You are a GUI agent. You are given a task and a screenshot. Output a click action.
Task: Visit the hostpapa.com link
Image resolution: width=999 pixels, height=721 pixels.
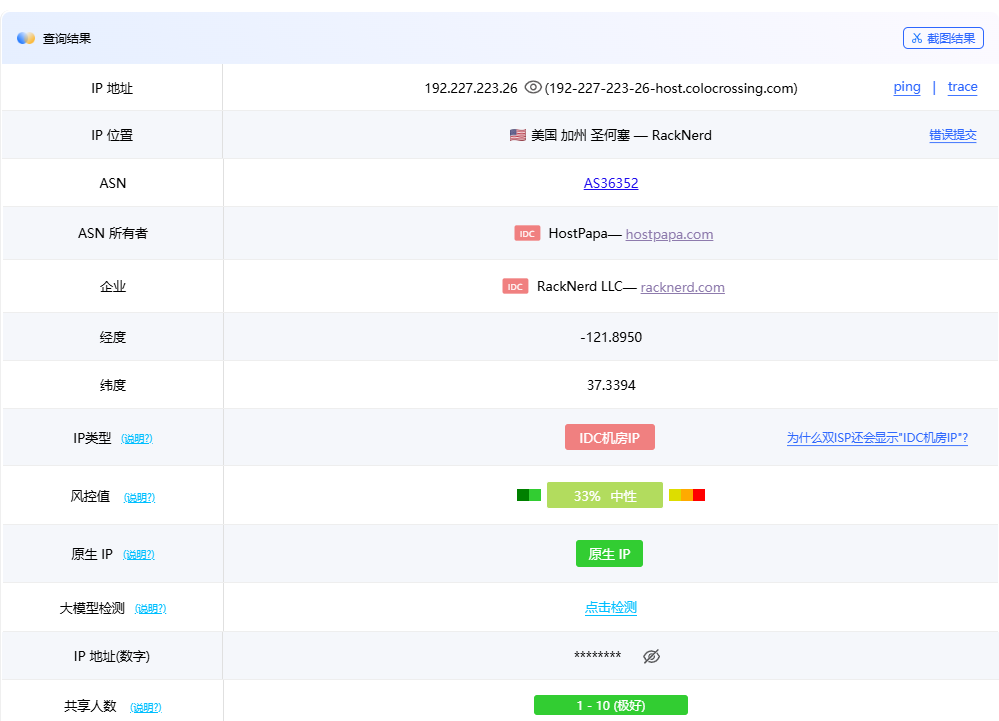669,234
